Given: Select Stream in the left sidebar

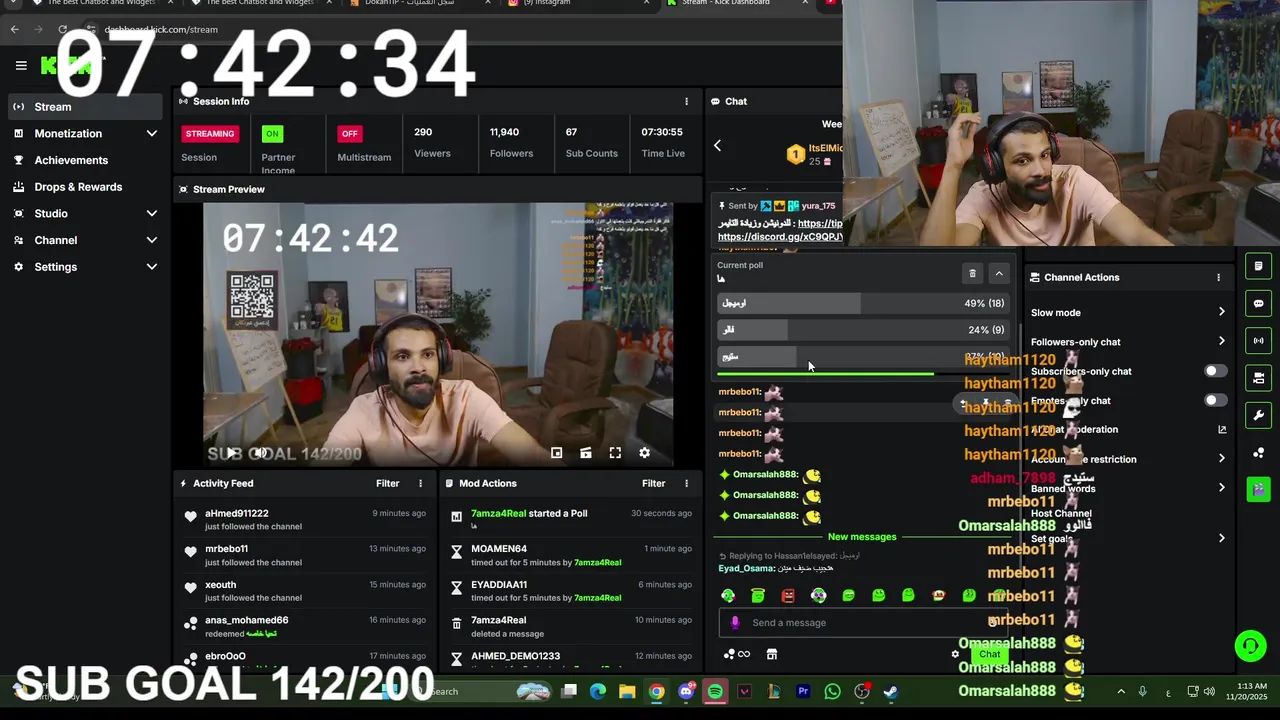Looking at the screenshot, I should point(85,107).
